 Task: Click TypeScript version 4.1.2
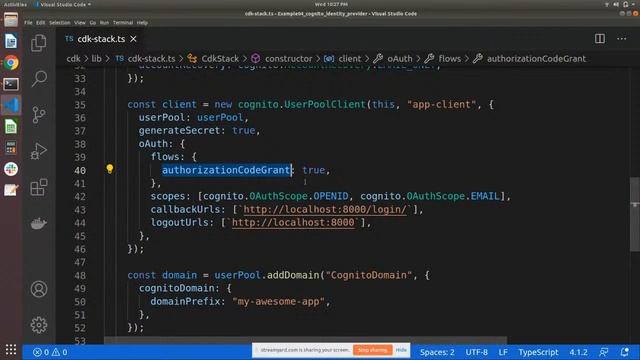[x=578, y=352]
